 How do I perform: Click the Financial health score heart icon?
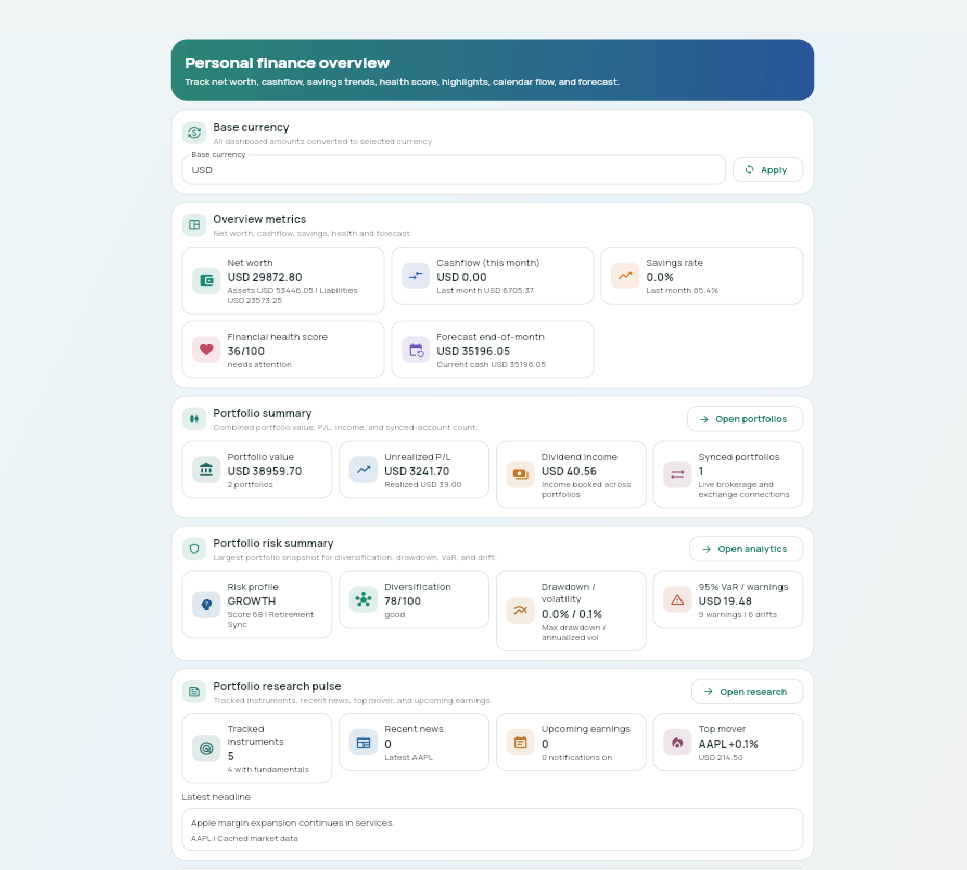(x=207, y=350)
